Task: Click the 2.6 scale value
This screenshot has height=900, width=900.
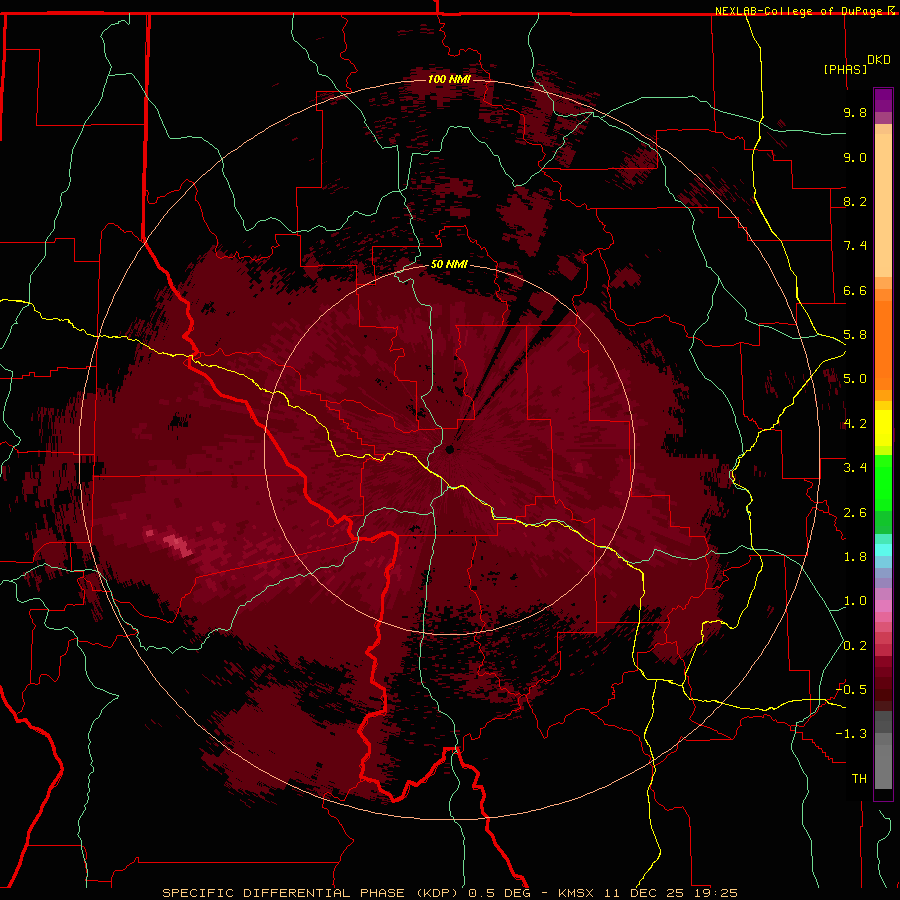Action: point(855,513)
